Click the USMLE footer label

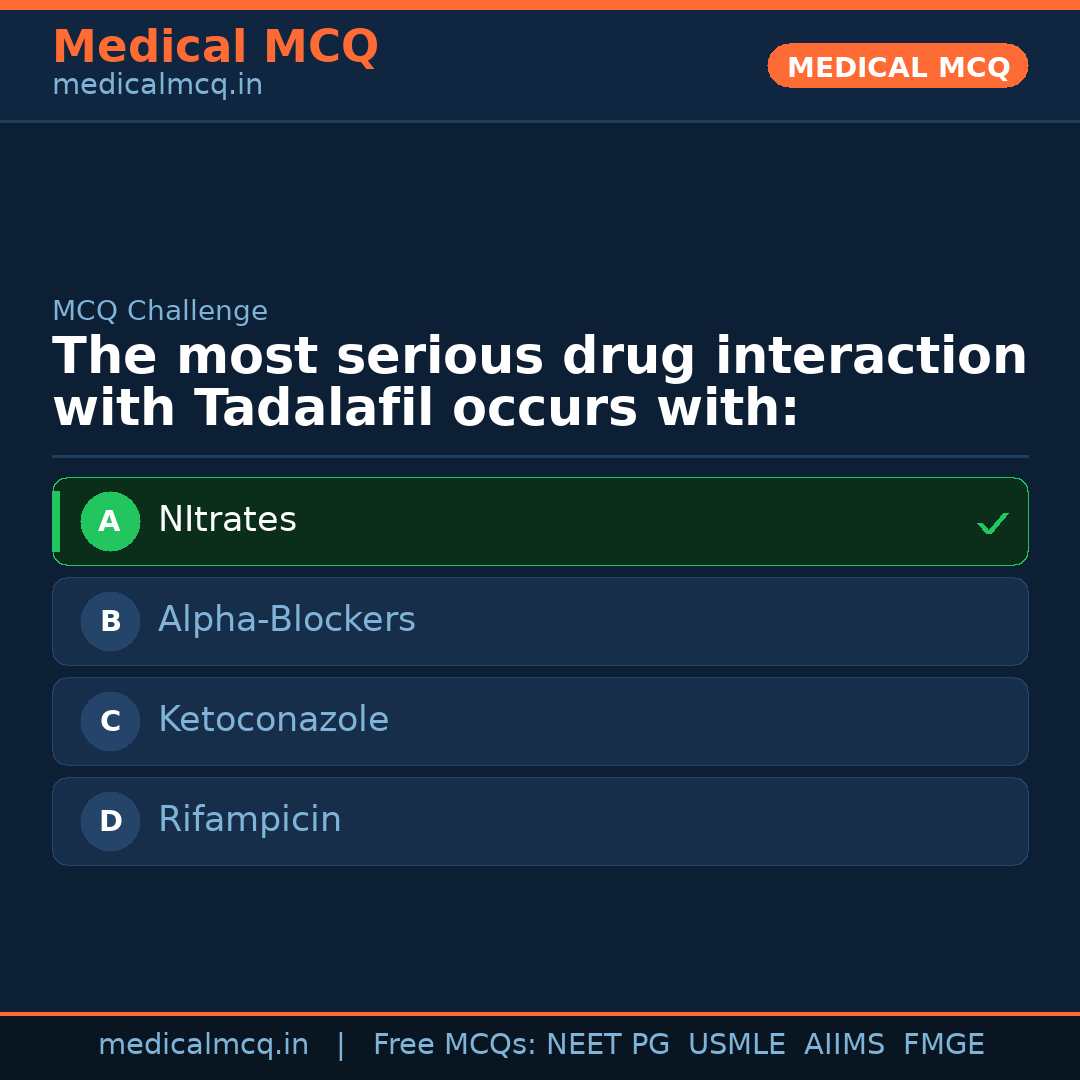tap(736, 1045)
